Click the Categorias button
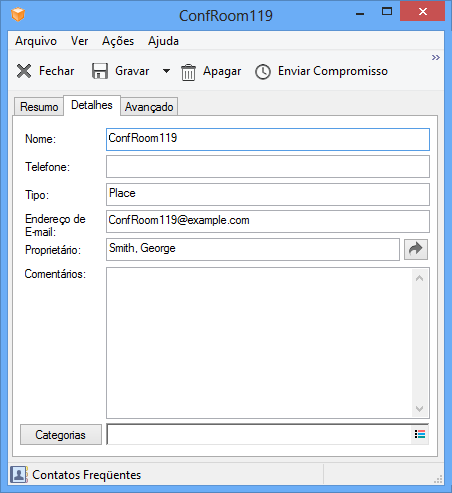This screenshot has width=452, height=493. [x=61, y=434]
